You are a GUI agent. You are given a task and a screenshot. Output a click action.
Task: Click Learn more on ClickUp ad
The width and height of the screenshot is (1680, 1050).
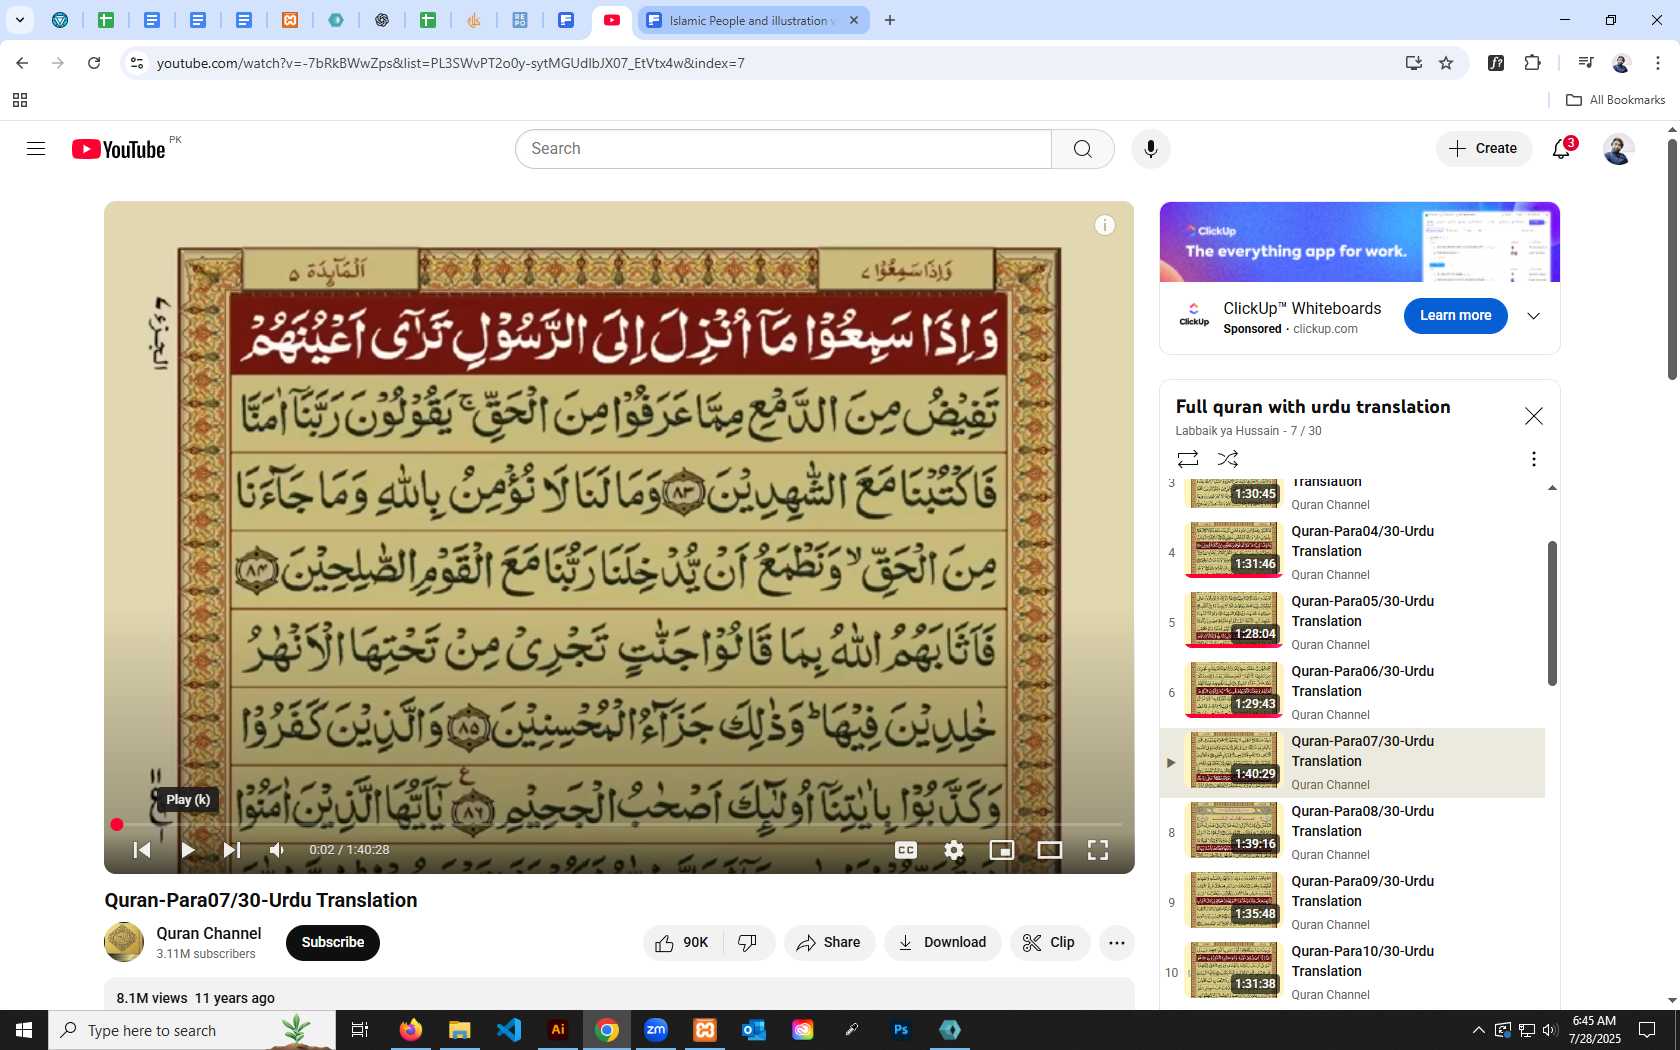(1456, 316)
